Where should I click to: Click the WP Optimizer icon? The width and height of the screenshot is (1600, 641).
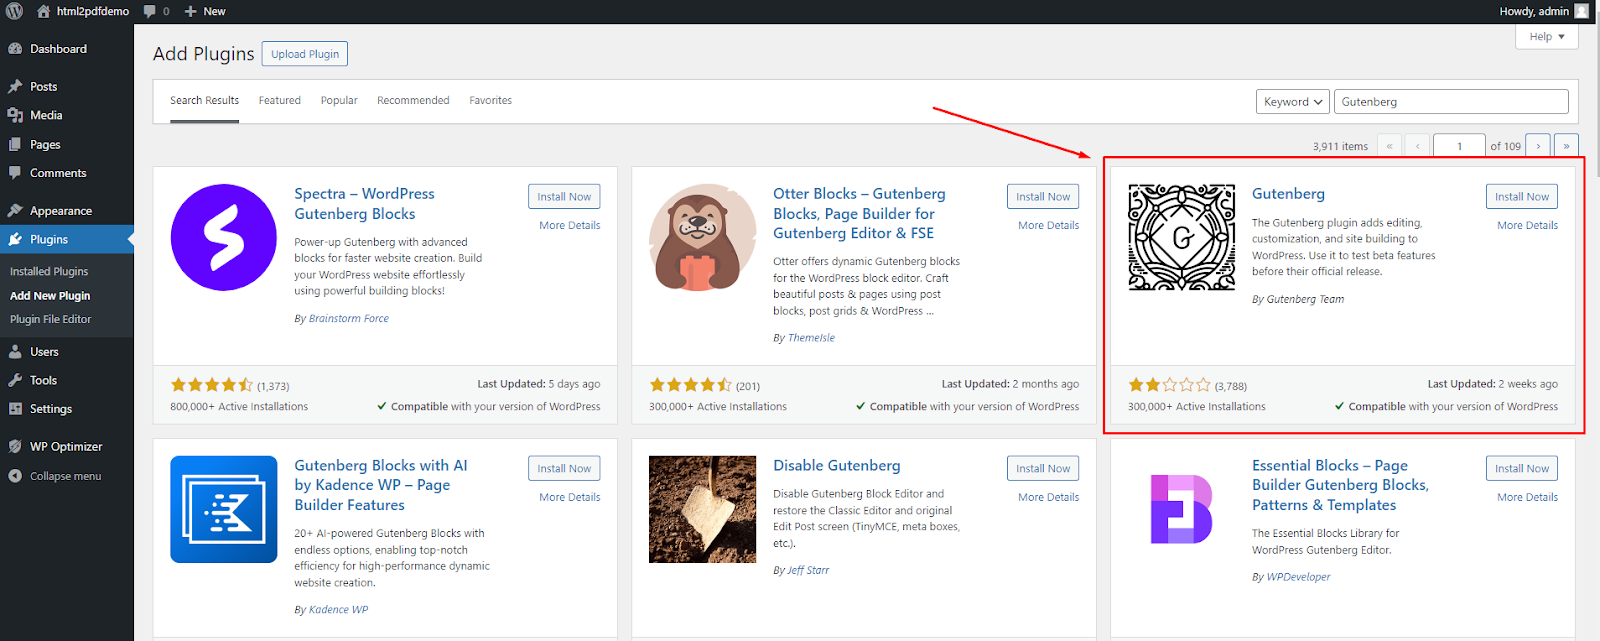click(15, 446)
